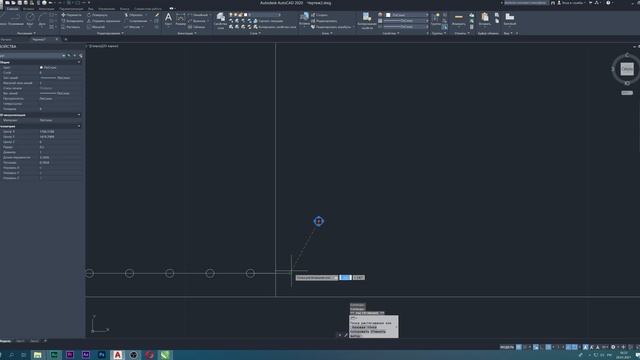This screenshot has height=360, width=640.
Task: Collapse the Геометрия section in Properties palette
Action: click(x=79, y=126)
